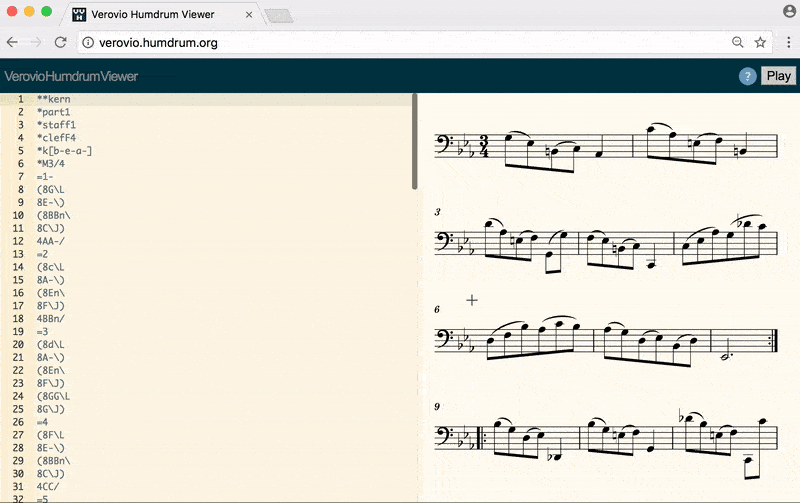Click line 5 text *k[b-e-a-]

coord(64,150)
